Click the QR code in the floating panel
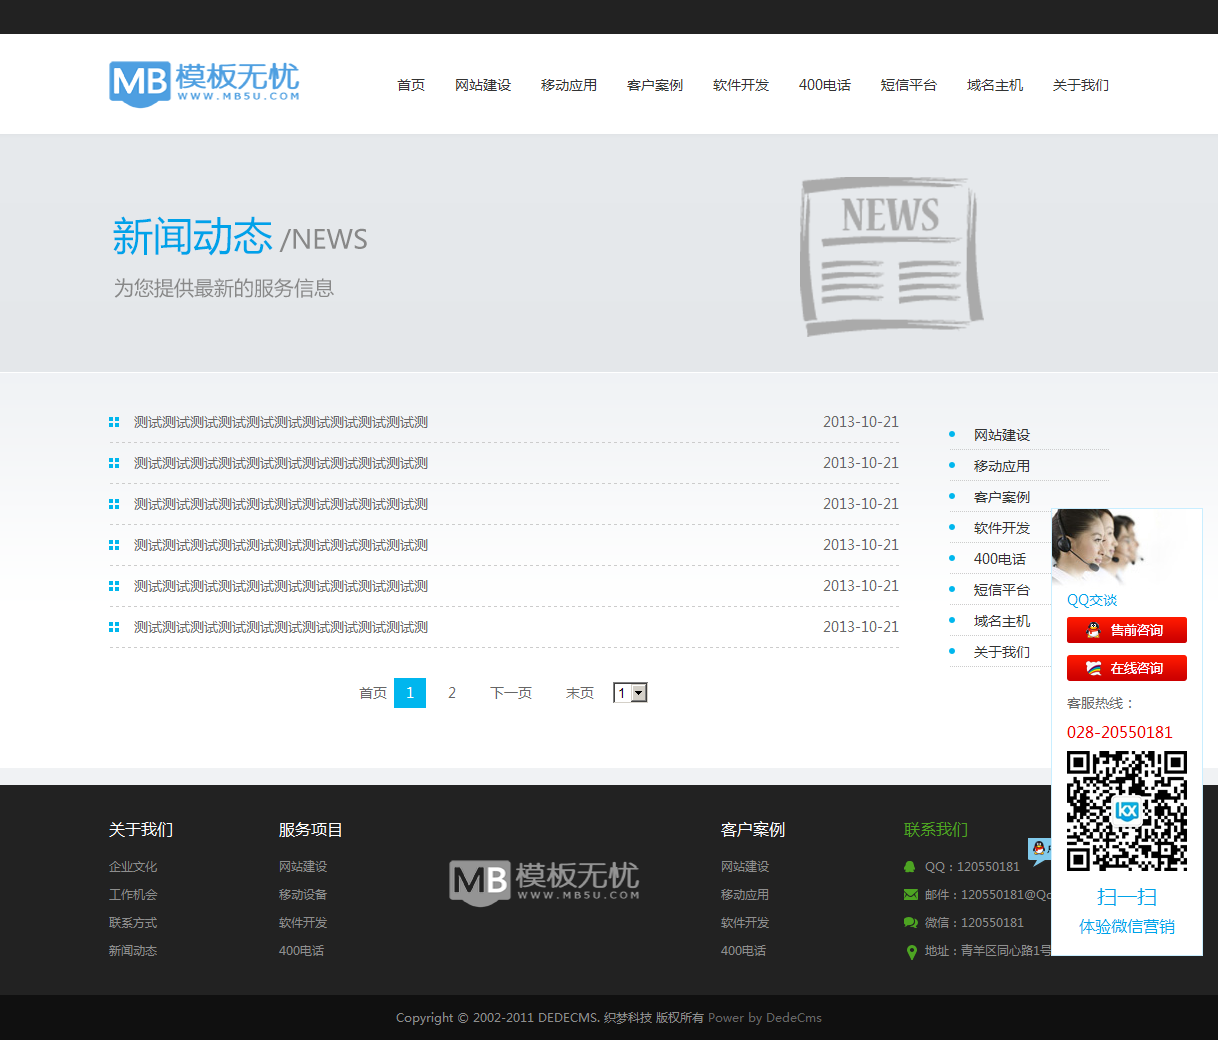Image resolution: width=1218 pixels, height=1056 pixels. 1126,811
